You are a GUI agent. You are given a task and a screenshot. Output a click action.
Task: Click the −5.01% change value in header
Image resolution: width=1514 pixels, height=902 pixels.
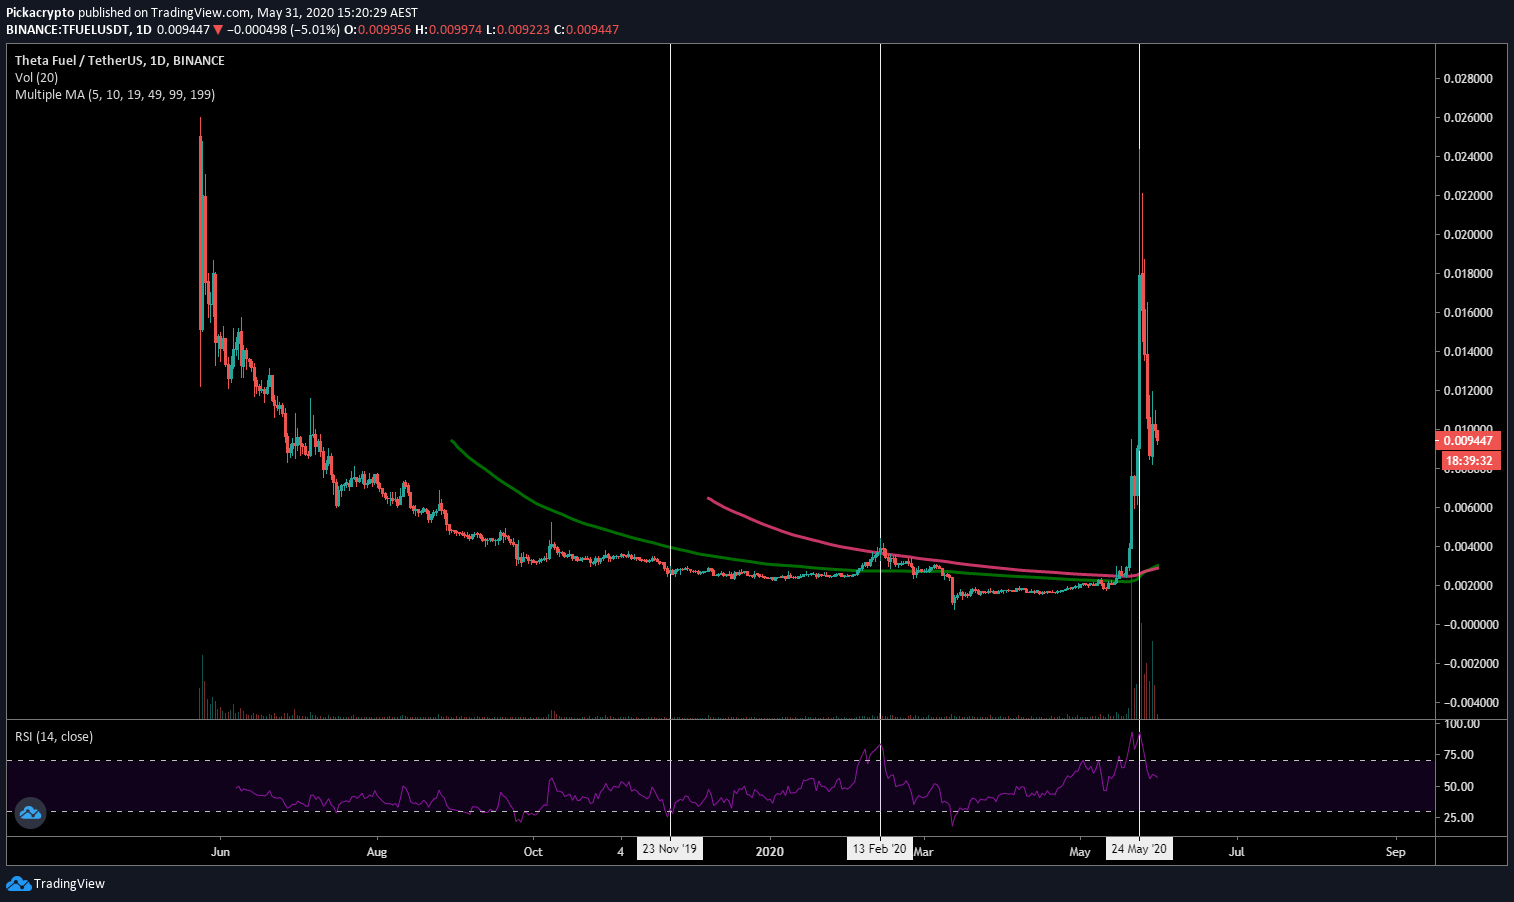(x=315, y=30)
